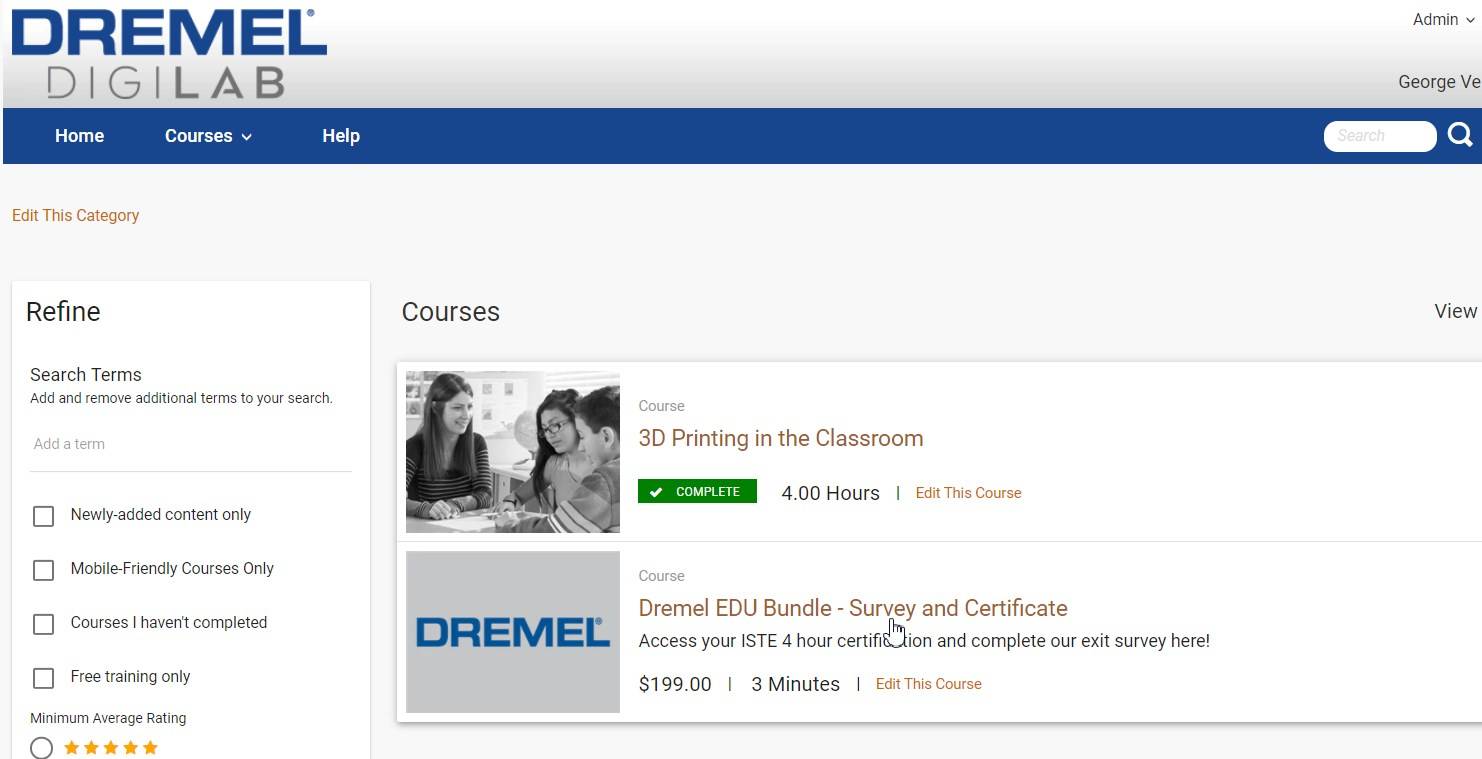Click the View option beside Courses heading
The height and width of the screenshot is (759, 1482).
tap(1456, 311)
